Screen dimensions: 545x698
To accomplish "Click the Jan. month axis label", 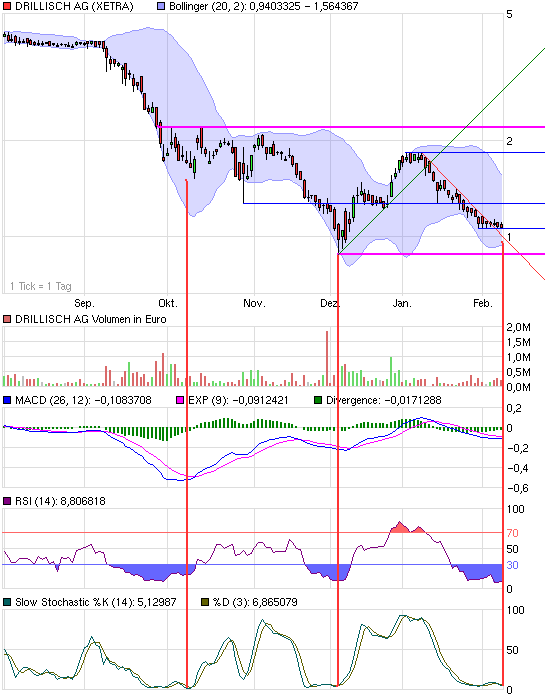I will point(402,304).
